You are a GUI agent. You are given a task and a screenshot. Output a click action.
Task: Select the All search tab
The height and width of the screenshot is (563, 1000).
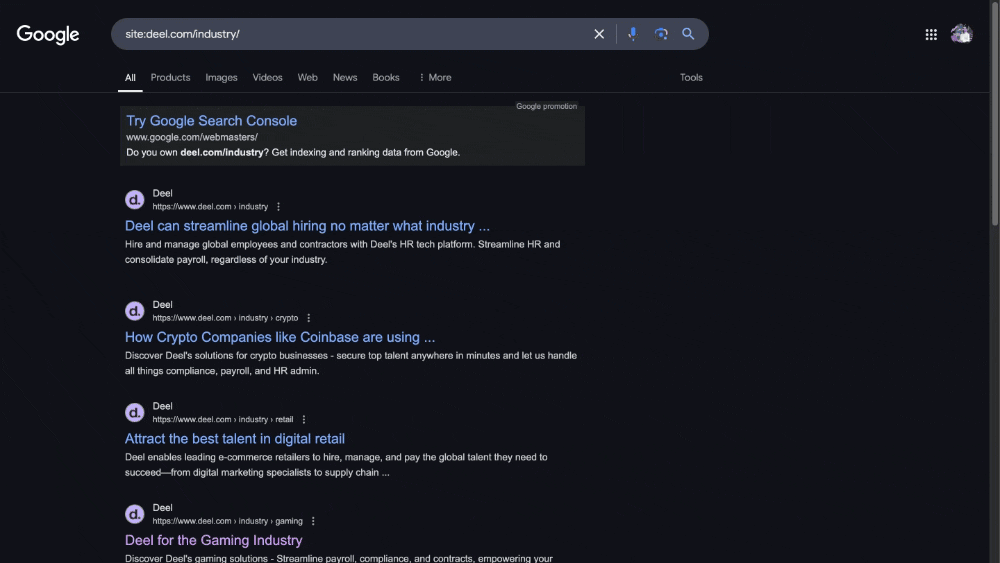130,78
